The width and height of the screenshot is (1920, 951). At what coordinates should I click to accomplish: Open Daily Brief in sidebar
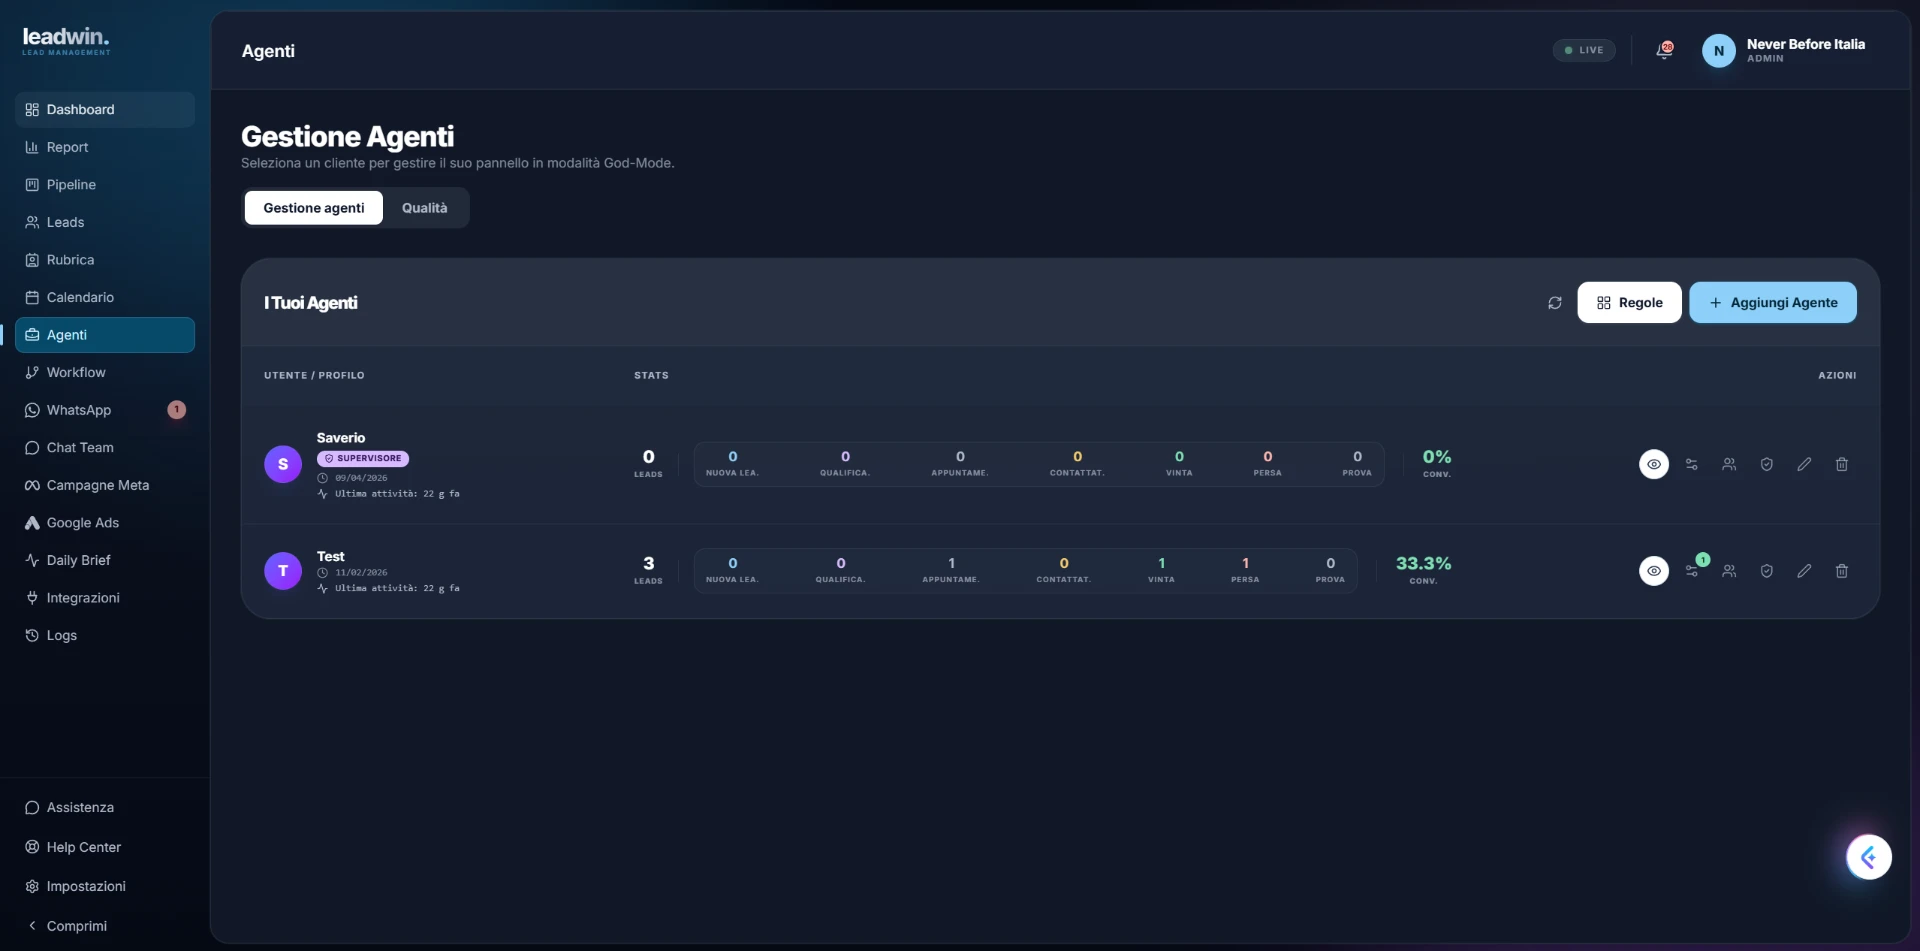tap(105, 560)
